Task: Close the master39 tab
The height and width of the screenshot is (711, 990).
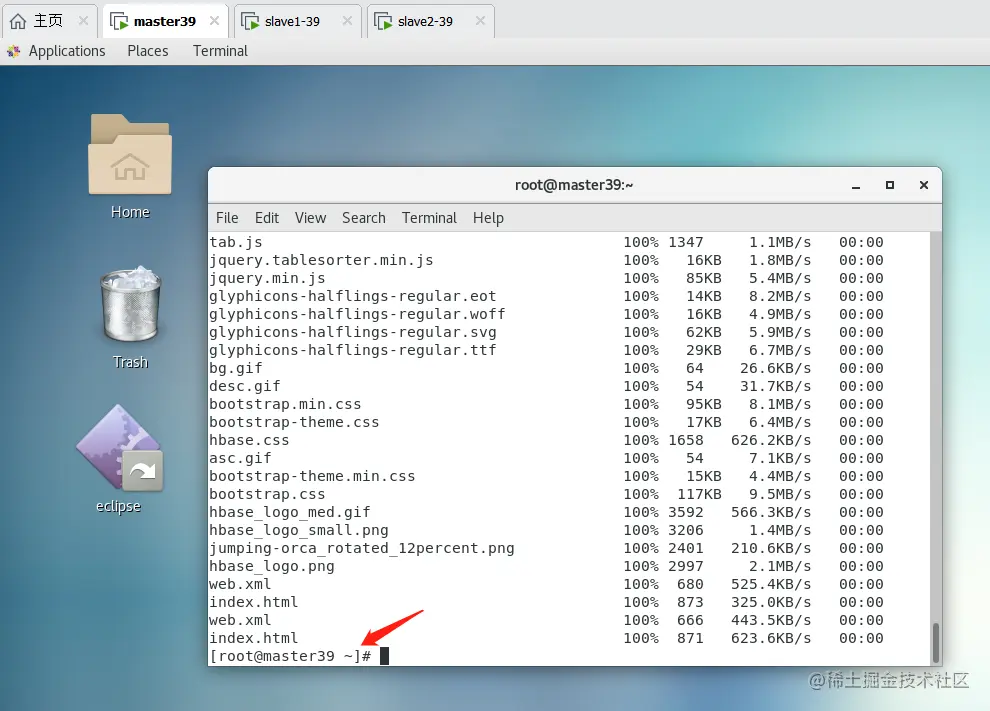Action: [214, 21]
